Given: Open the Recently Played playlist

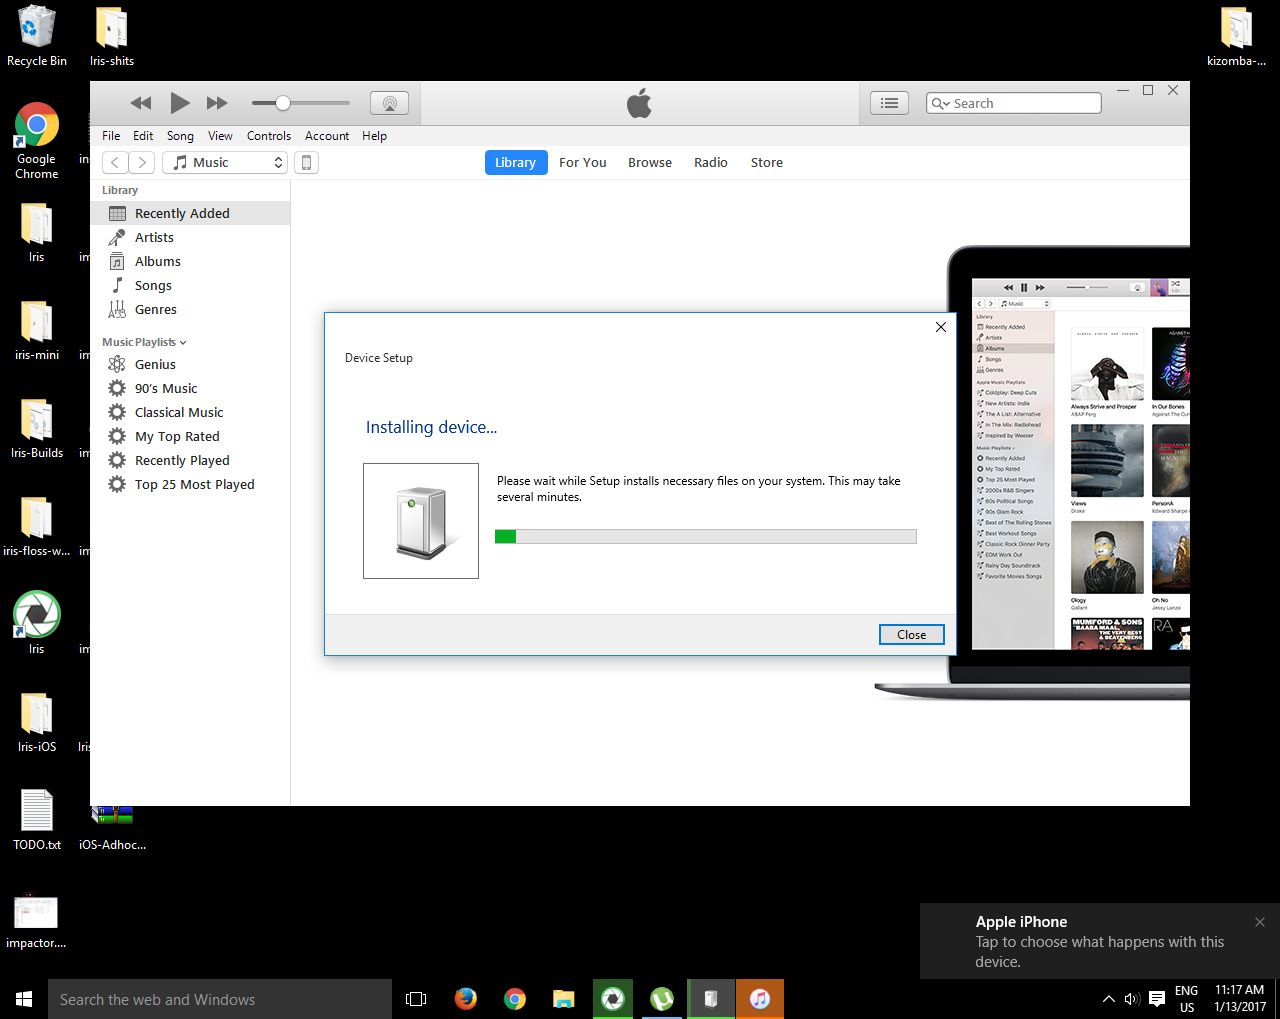Looking at the screenshot, I should (190, 460).
